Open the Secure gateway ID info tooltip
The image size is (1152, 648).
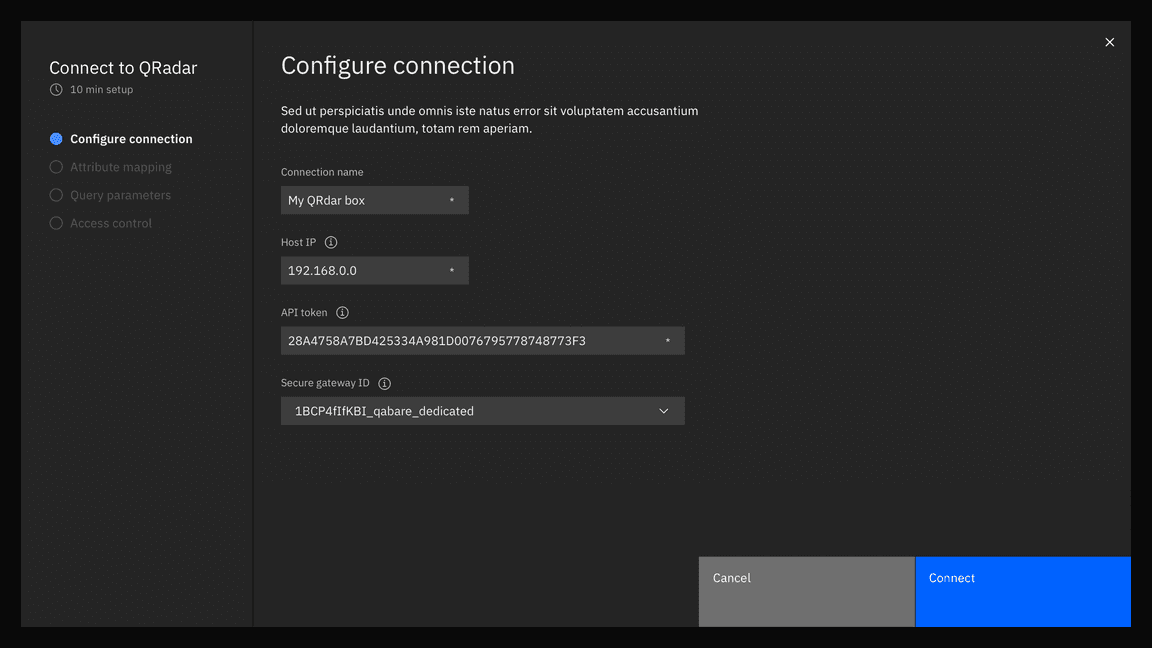coord(385,383)
